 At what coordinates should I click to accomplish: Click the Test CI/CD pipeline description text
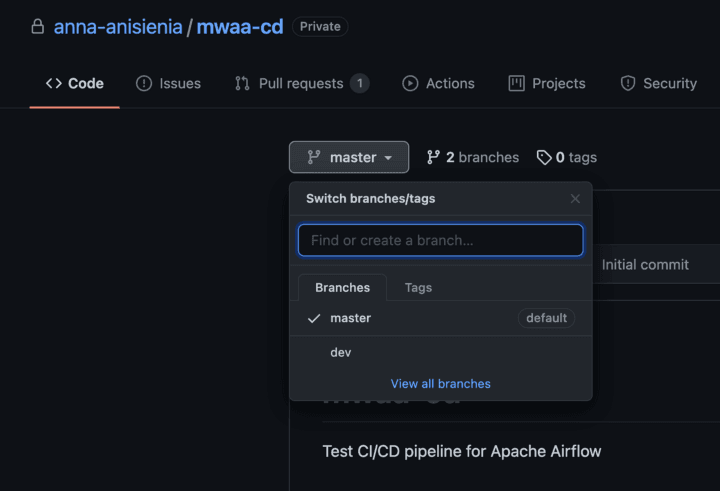point(462,451)
